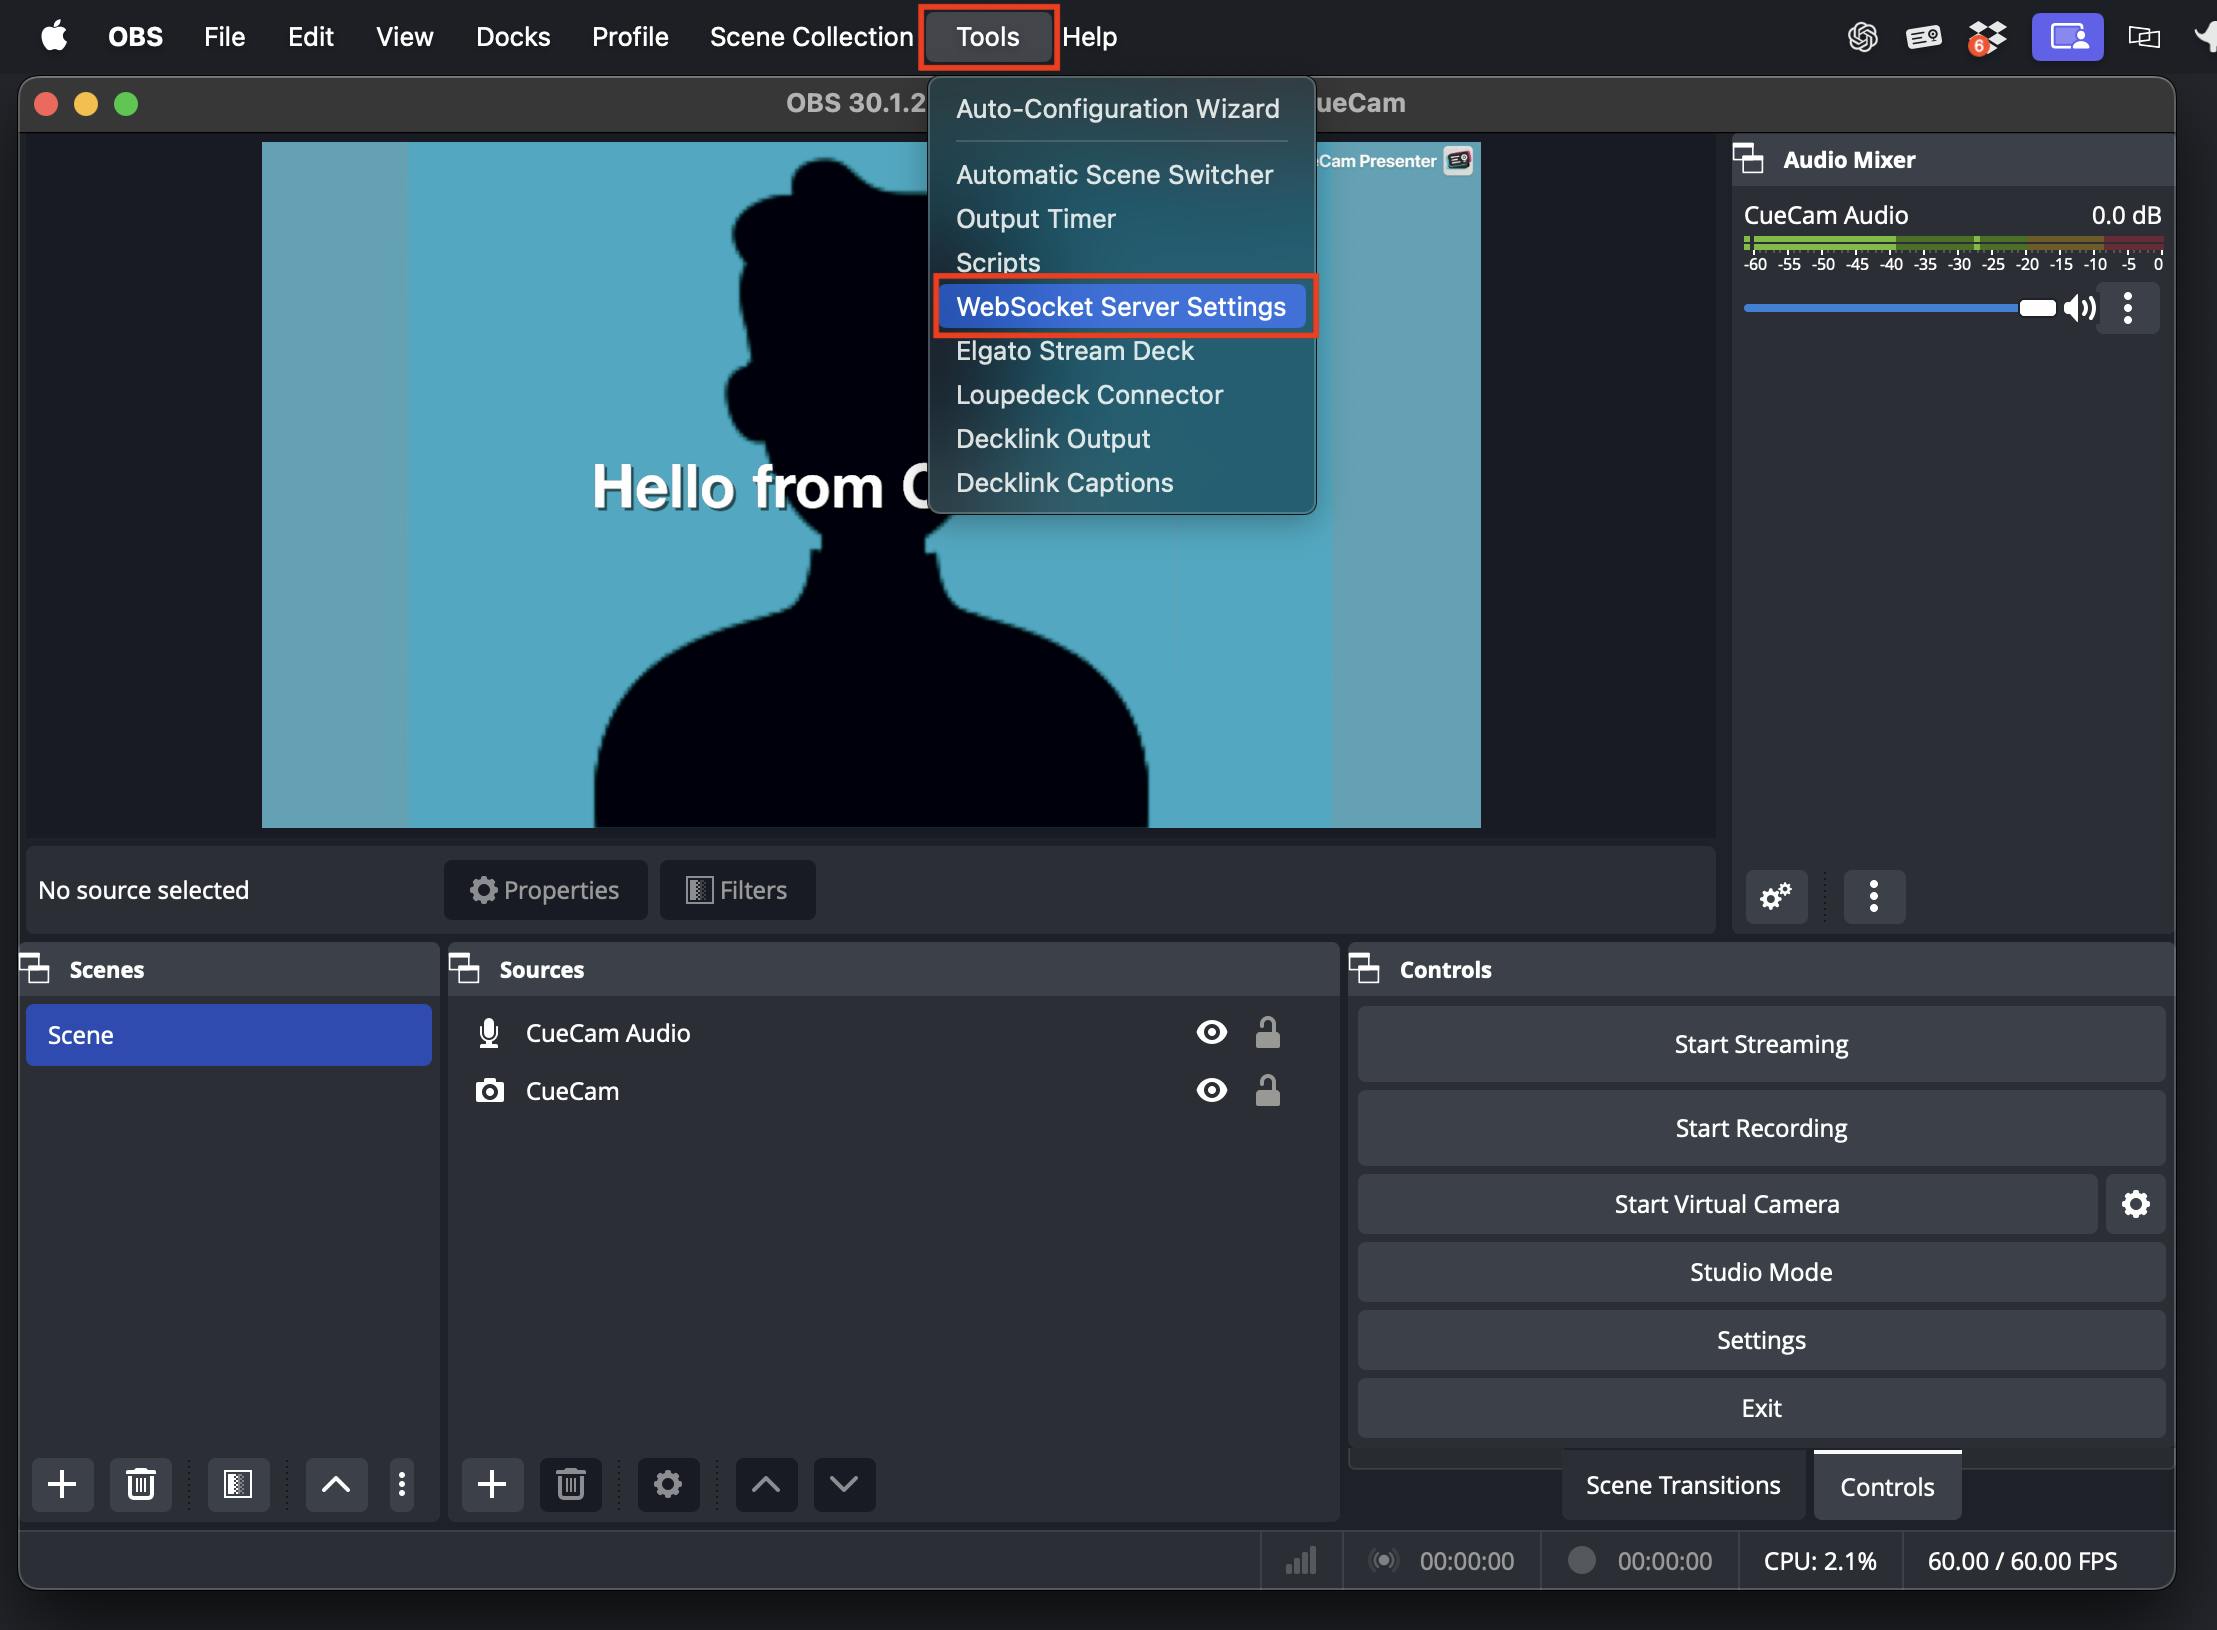This screenshot has height=1630, width=2217.
Task: Select WebSocket Server Settings menu entry
Action: pos(1121,307)
